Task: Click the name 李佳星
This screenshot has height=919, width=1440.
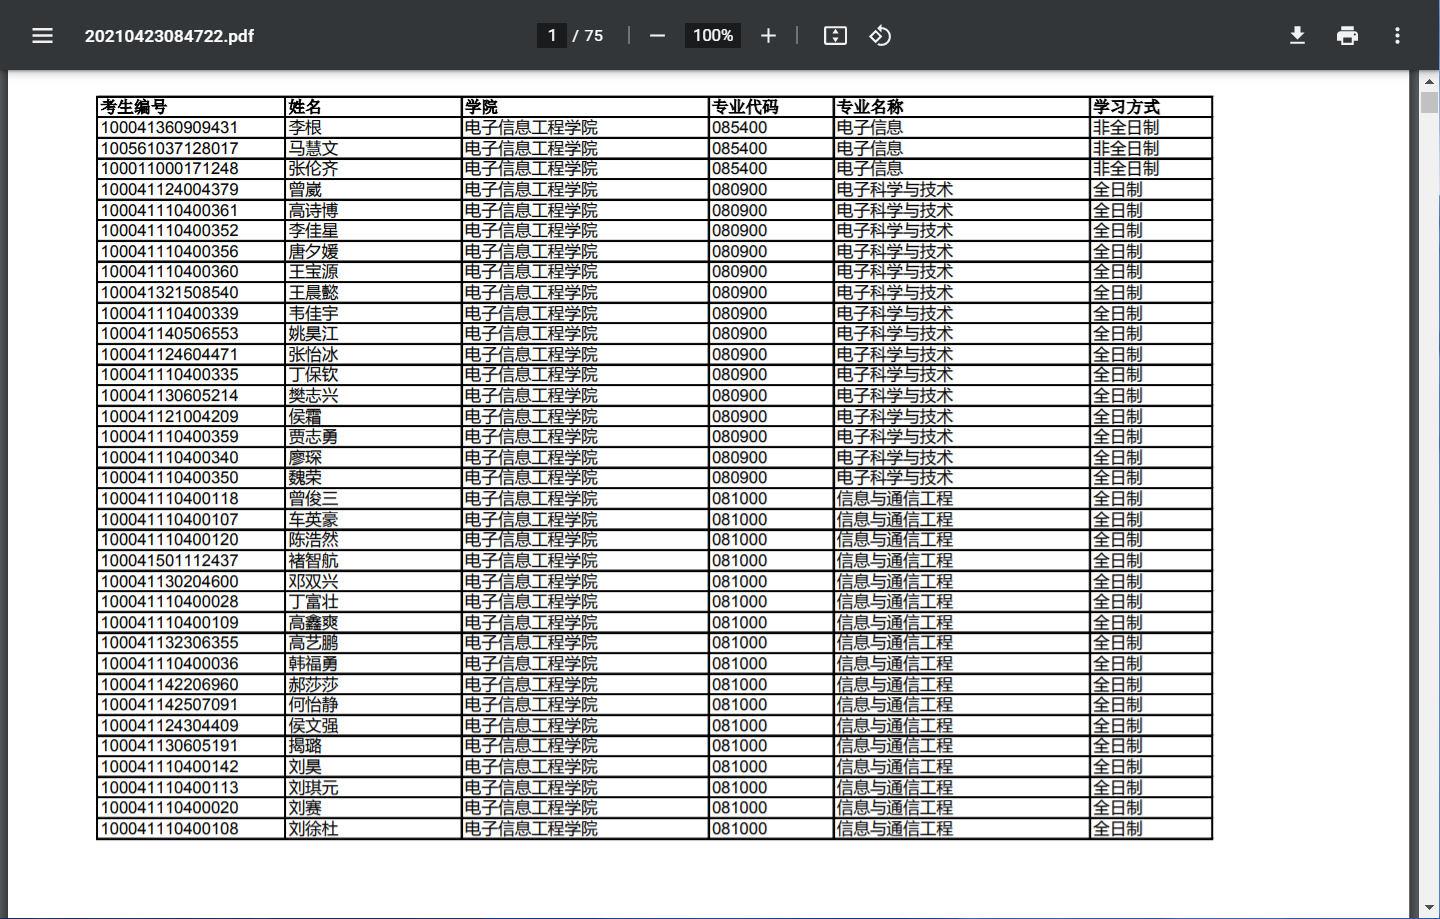Action: click(313, 231)
